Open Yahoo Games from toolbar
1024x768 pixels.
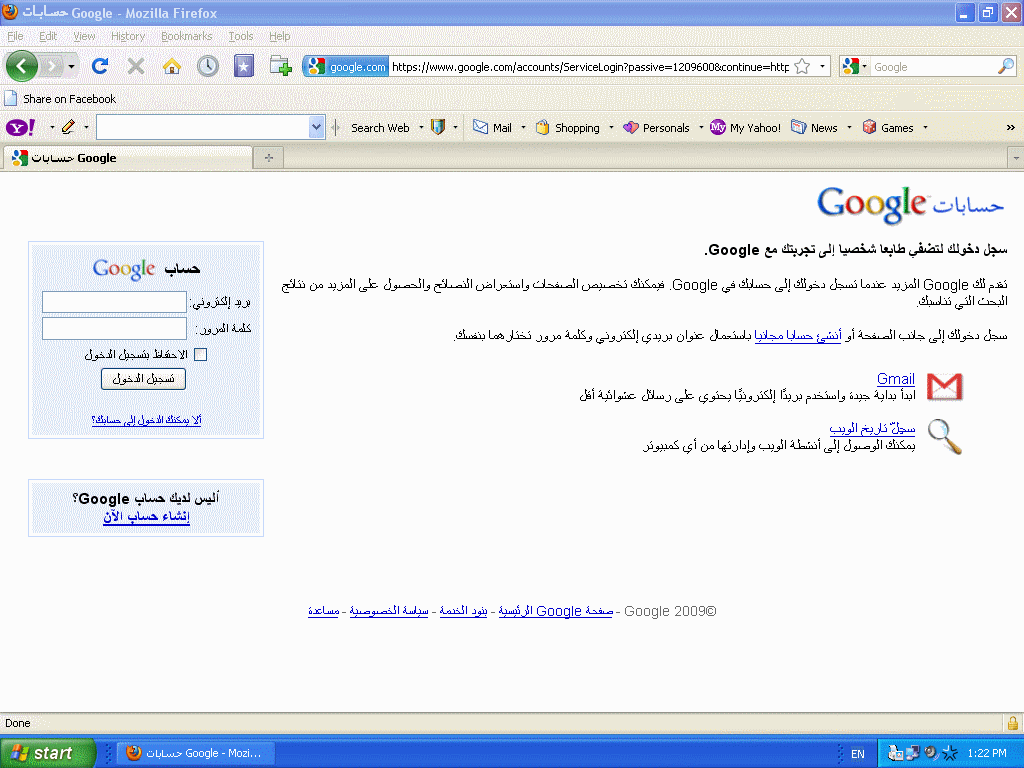888,127
